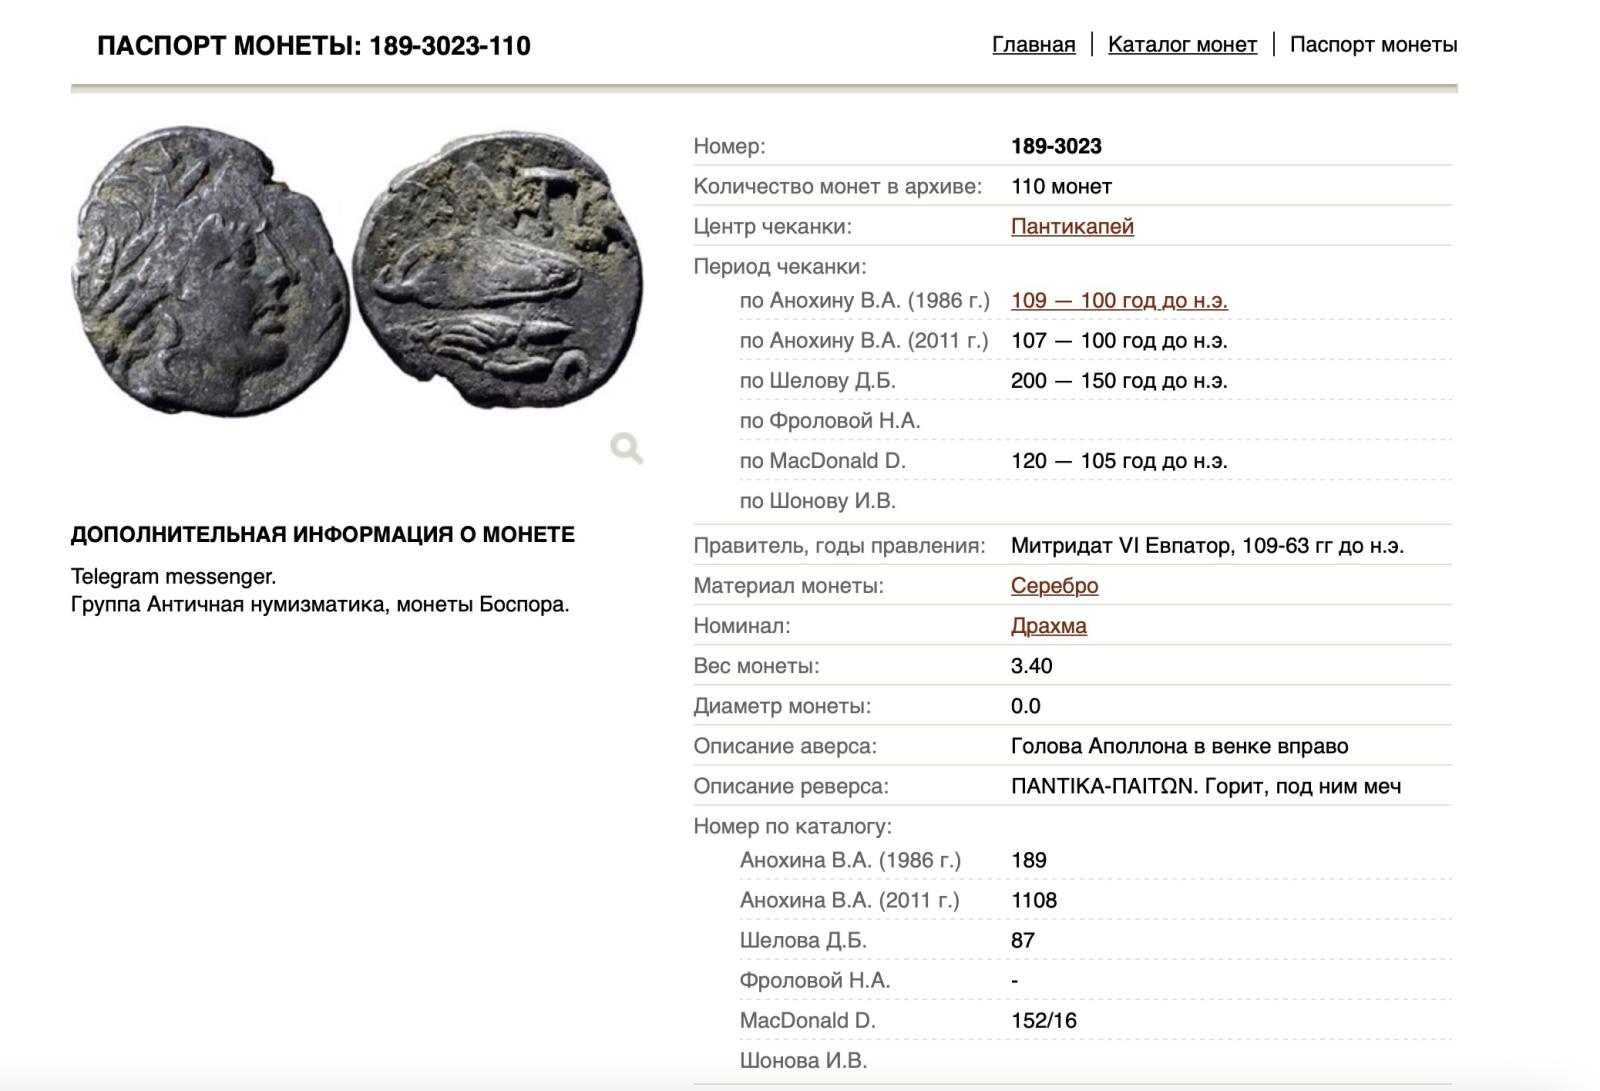Click the label Вес монеты:

point(756,666)
